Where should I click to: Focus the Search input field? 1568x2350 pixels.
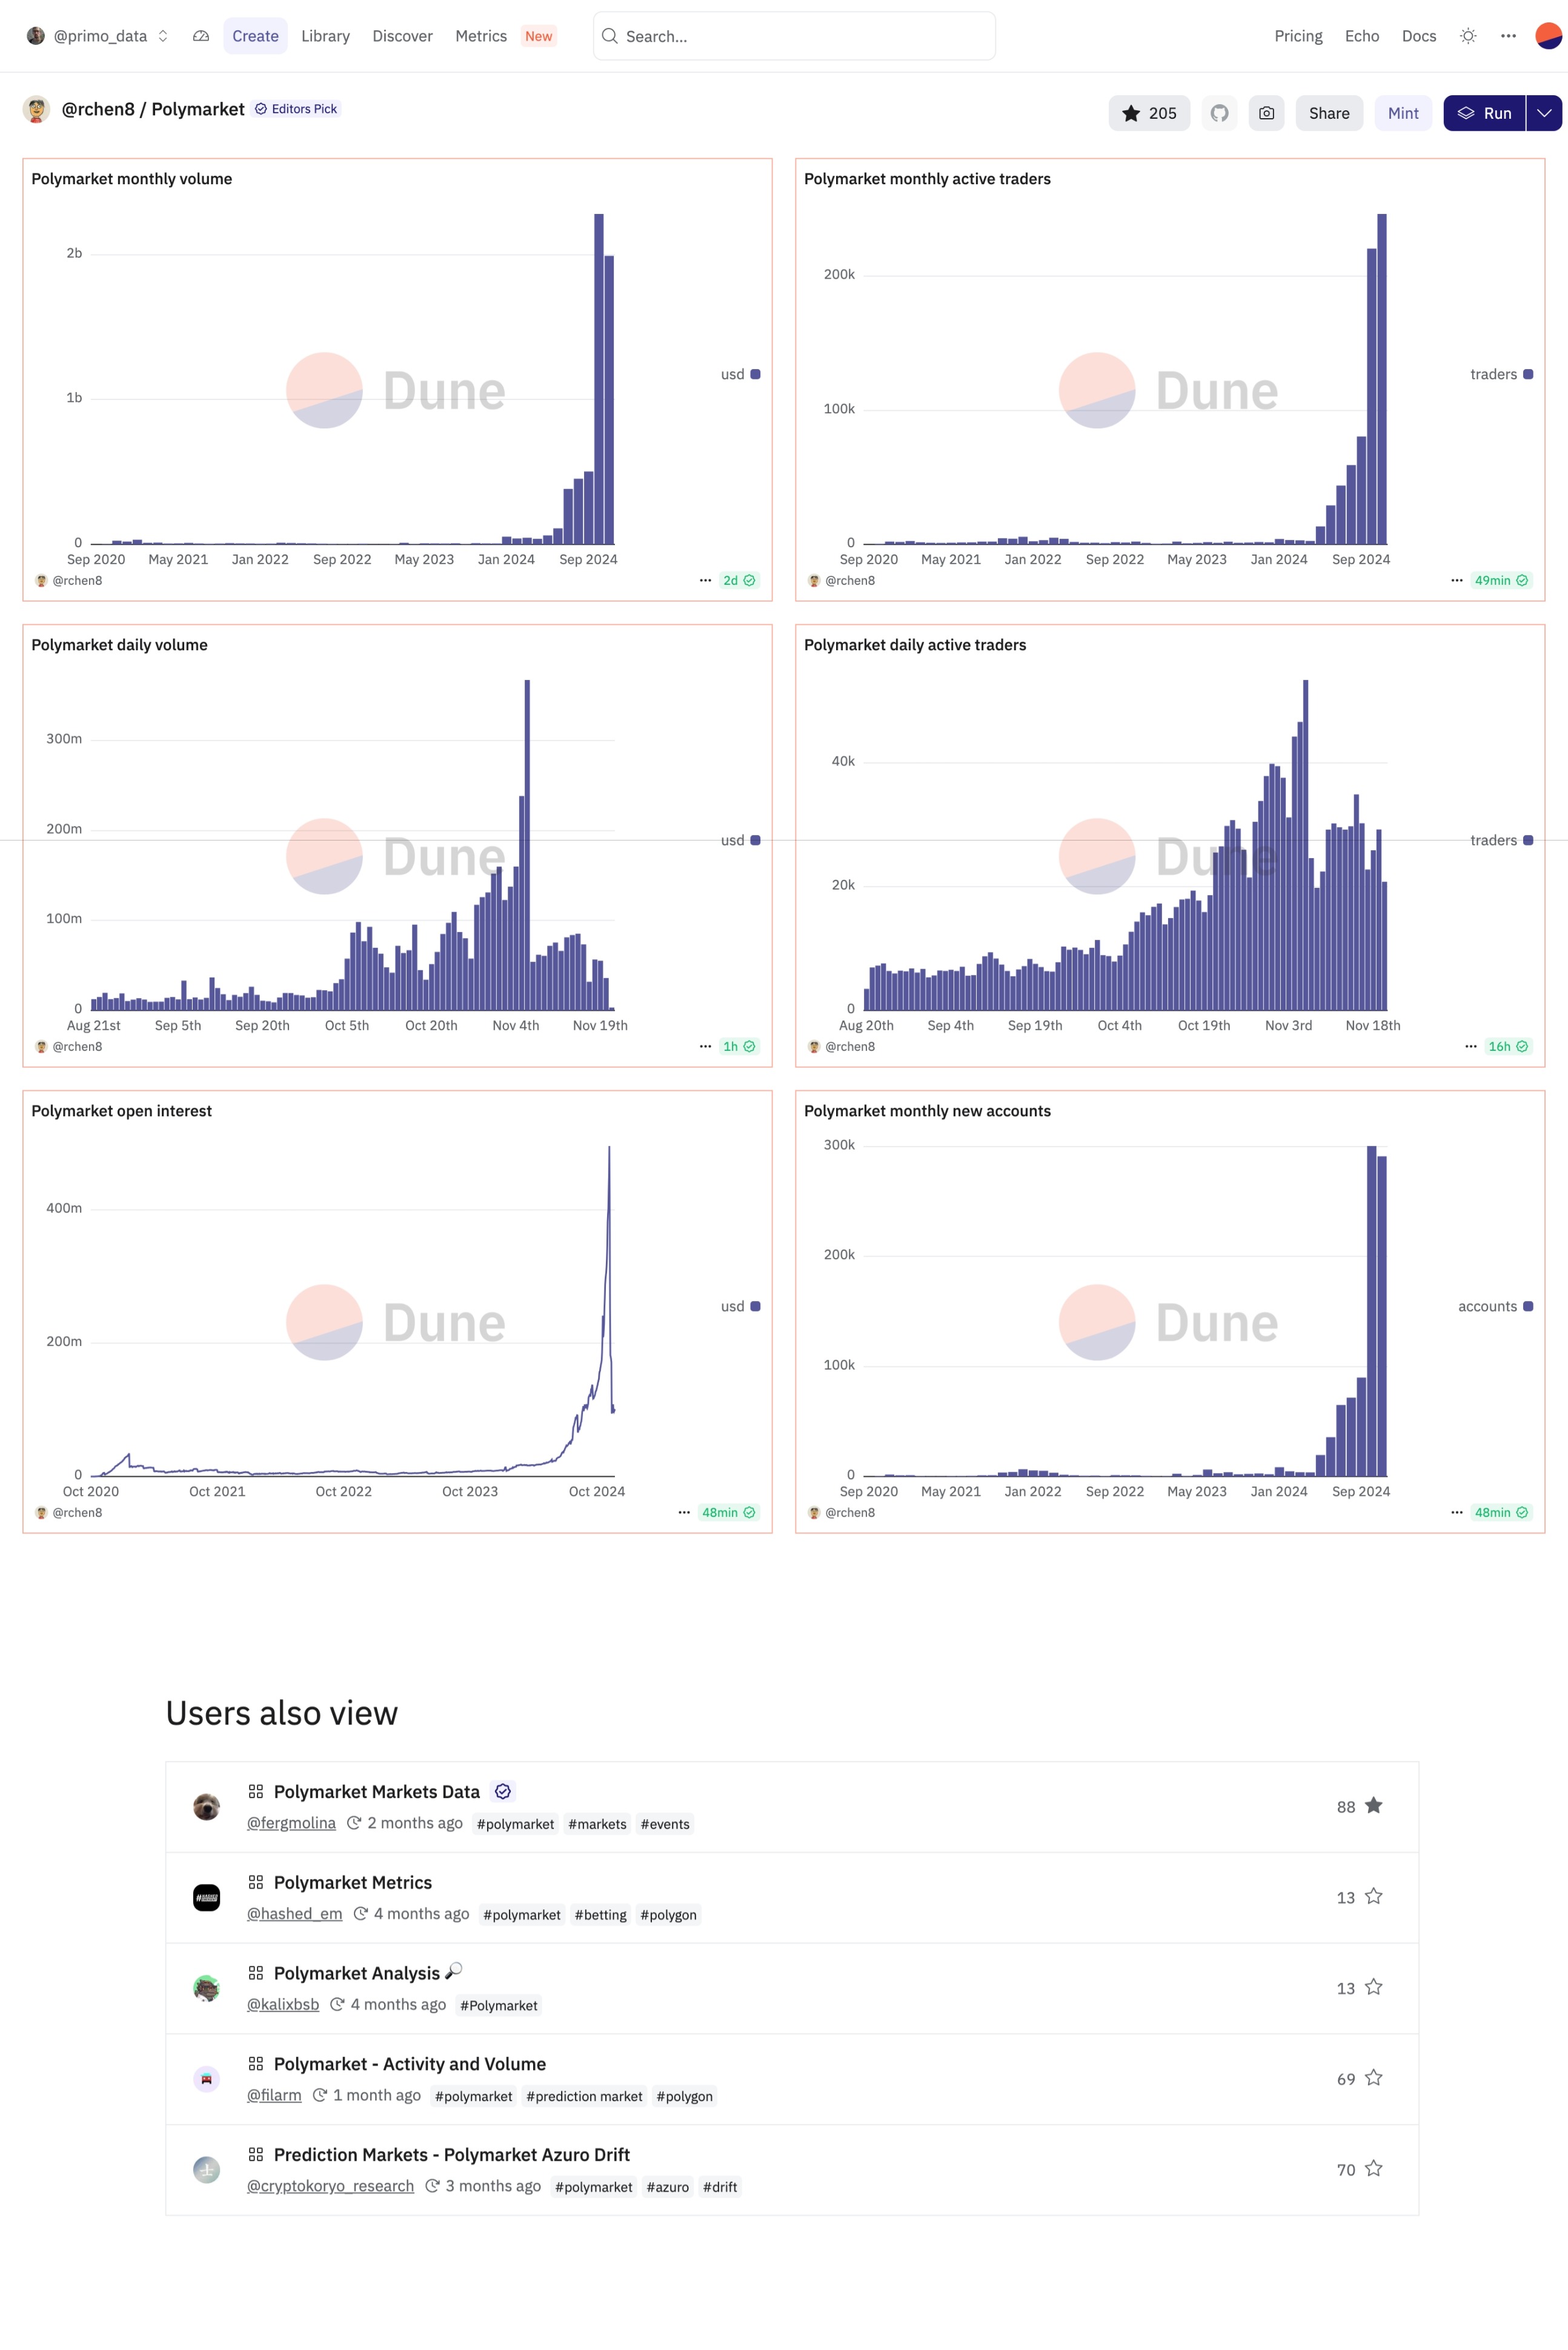click(794, 36)
